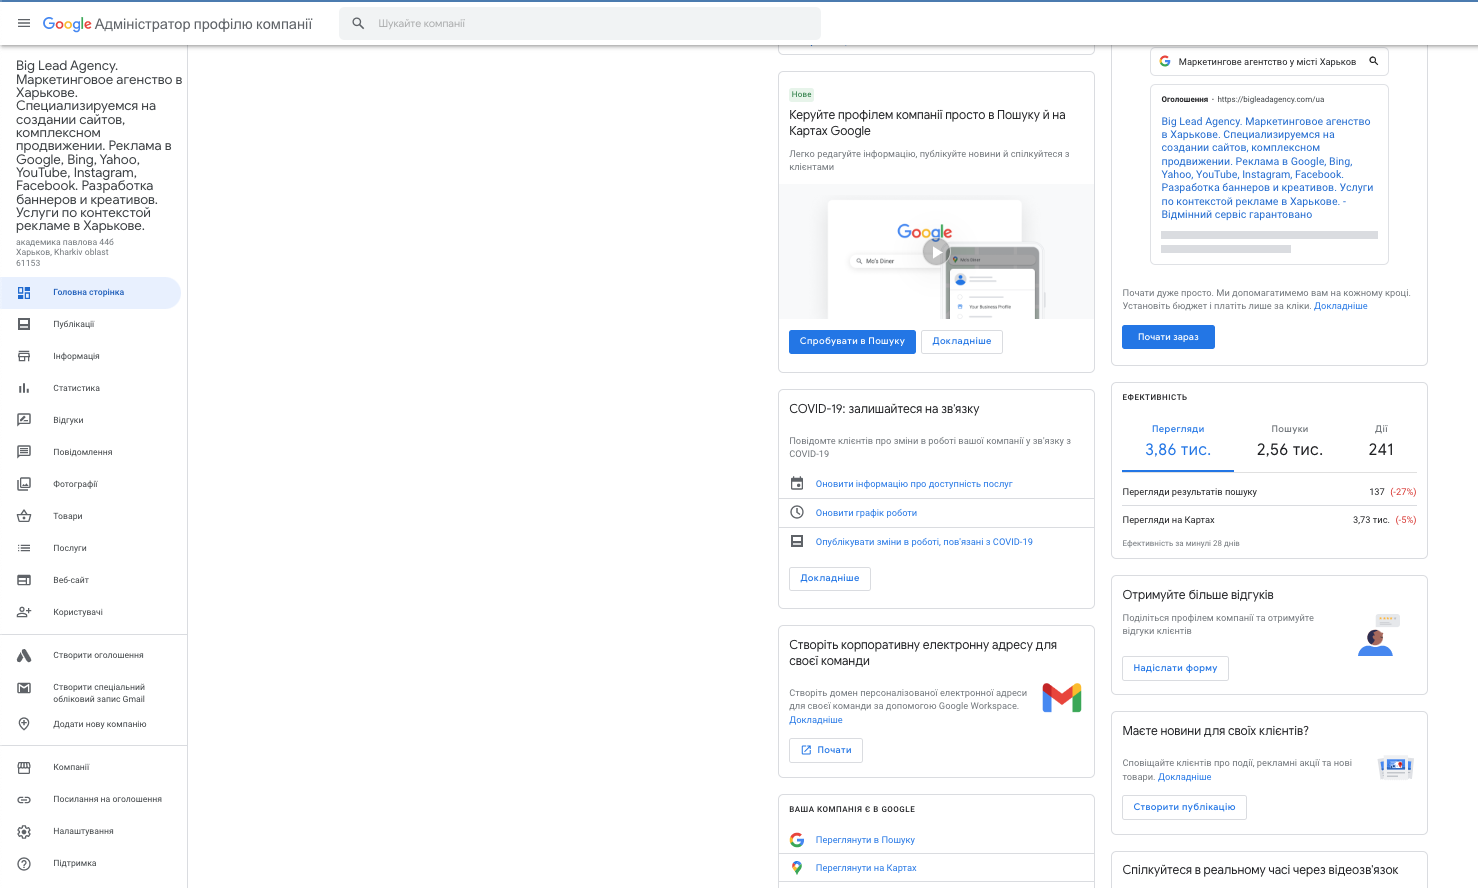The width and height of the screenshot is (1478, 888).
Task: Open the Оновити графік роботи link
Action: pos(866,513)
